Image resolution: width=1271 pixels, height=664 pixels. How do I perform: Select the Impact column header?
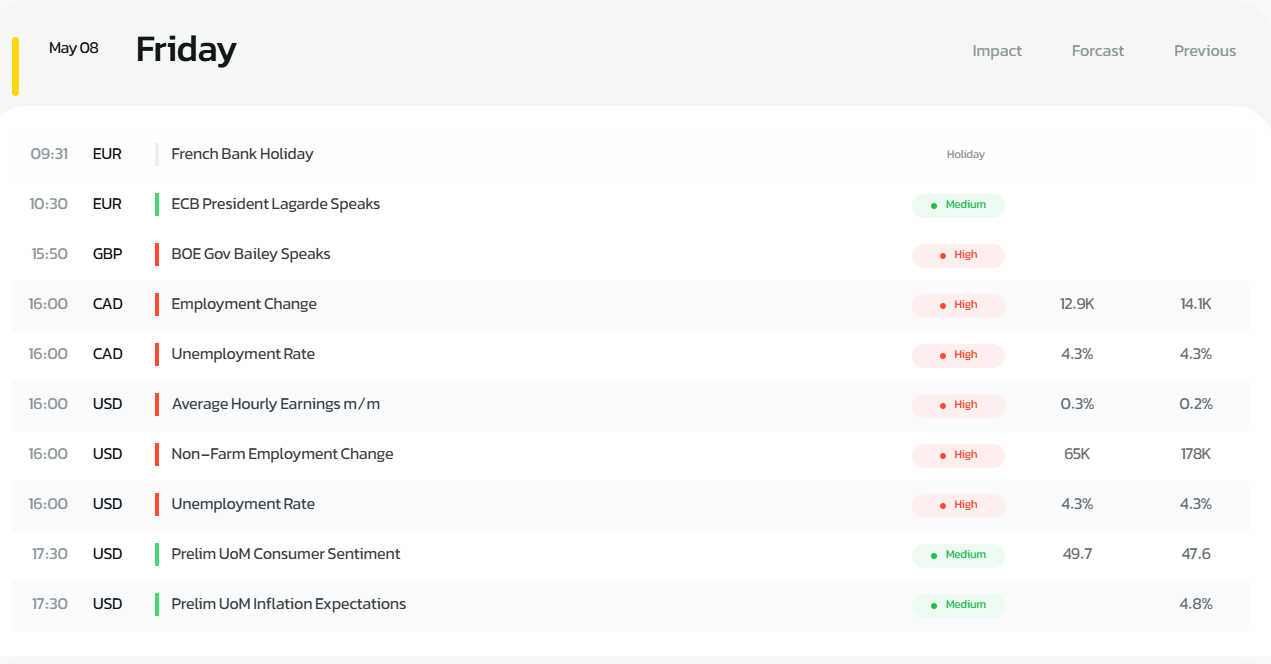coord(997,51)
